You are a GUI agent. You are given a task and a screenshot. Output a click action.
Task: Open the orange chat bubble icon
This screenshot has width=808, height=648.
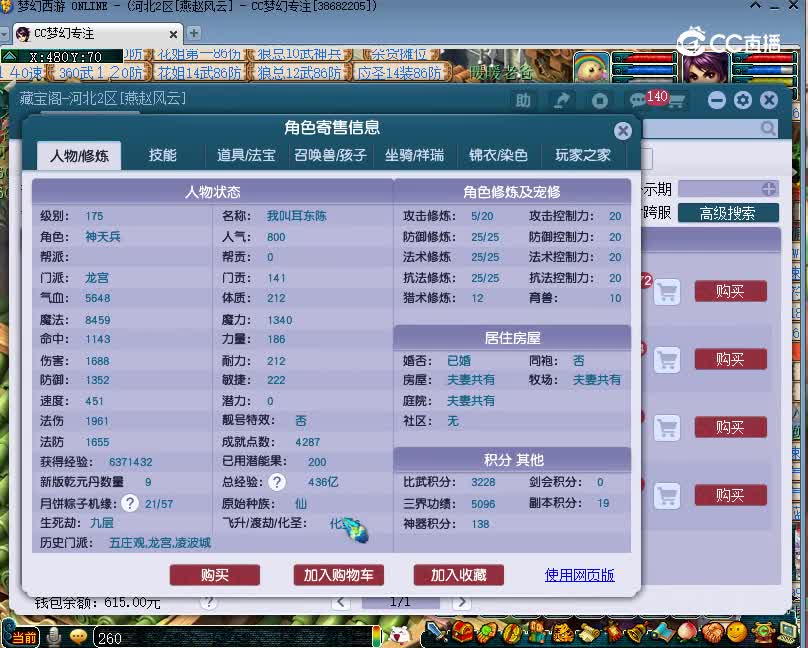(78, 637)
